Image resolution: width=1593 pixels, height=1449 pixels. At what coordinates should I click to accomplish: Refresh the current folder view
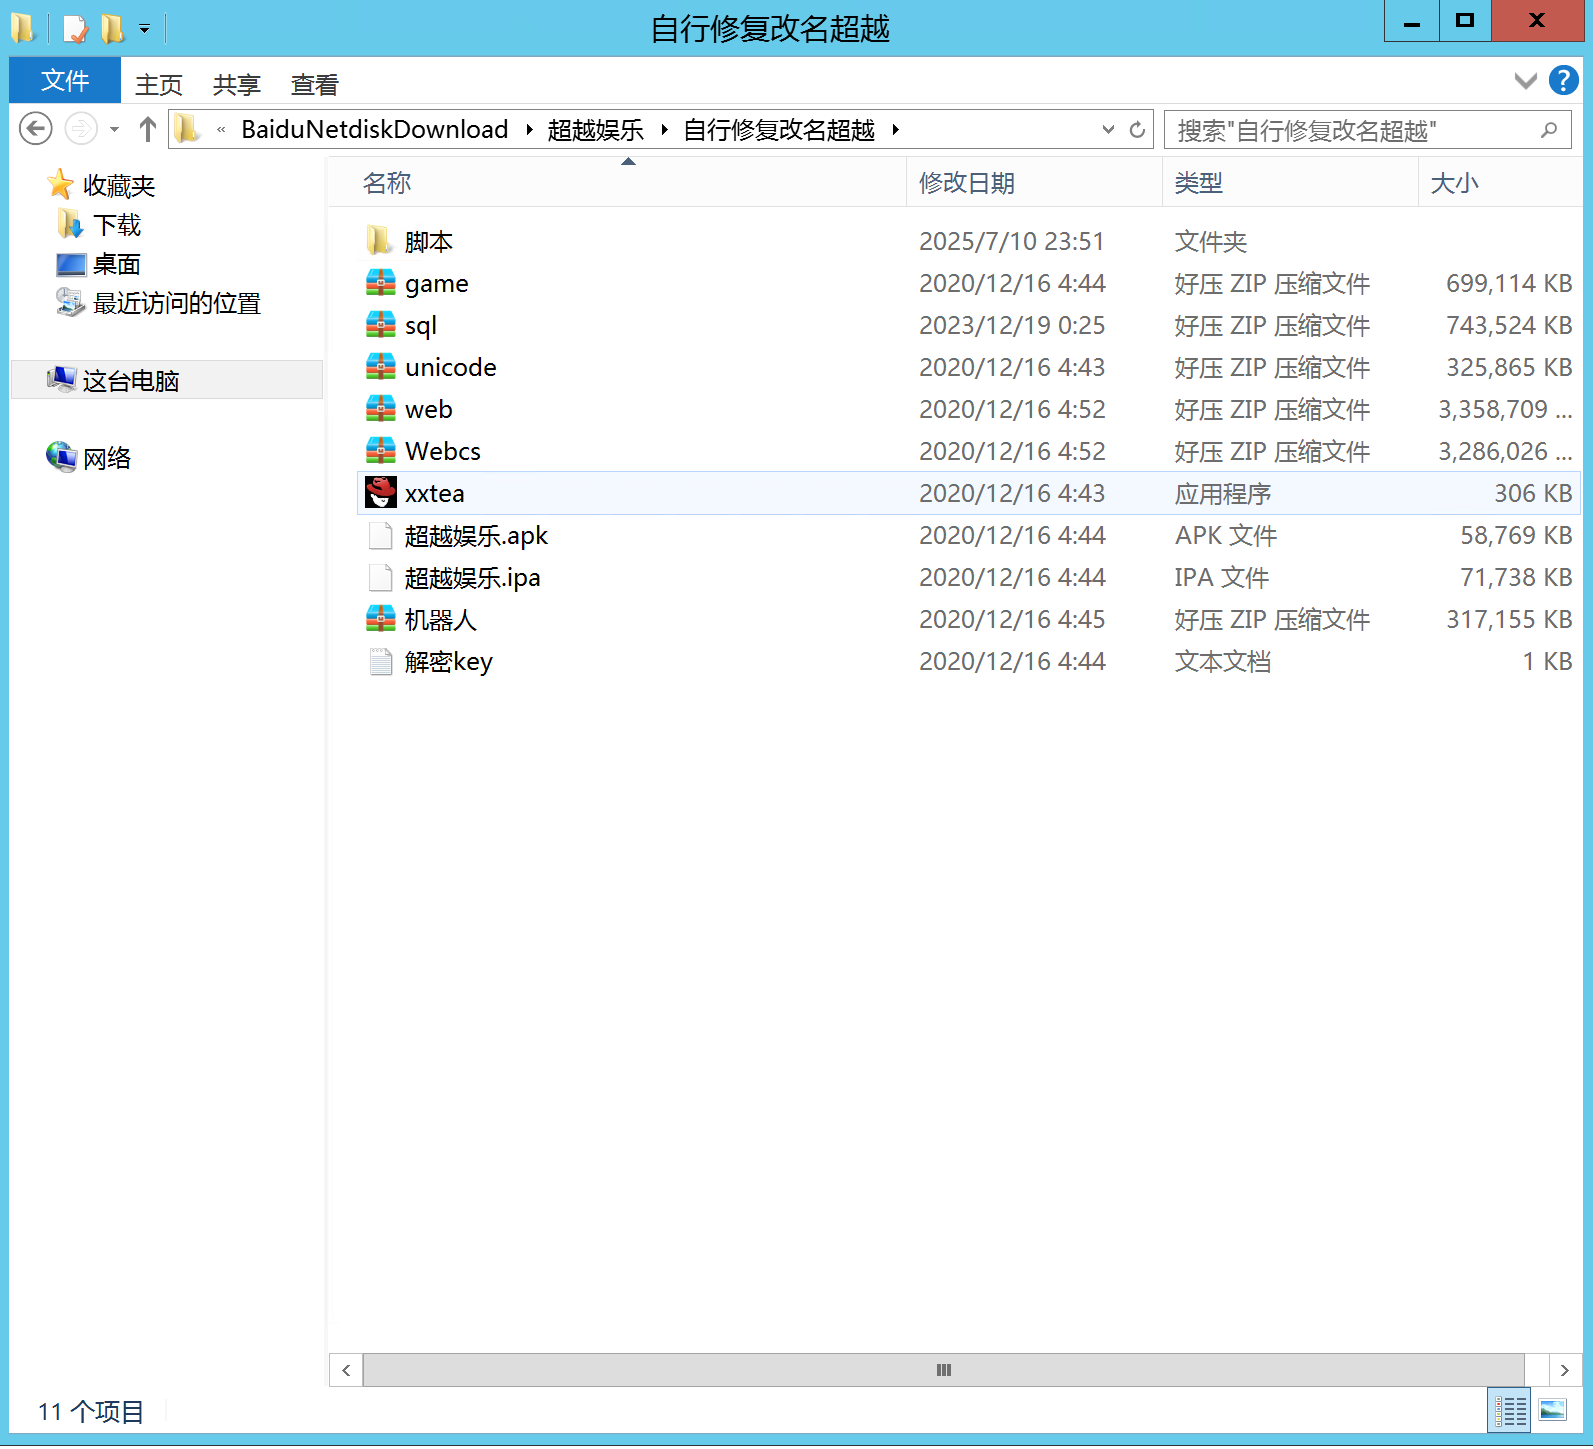(1137, 130)
